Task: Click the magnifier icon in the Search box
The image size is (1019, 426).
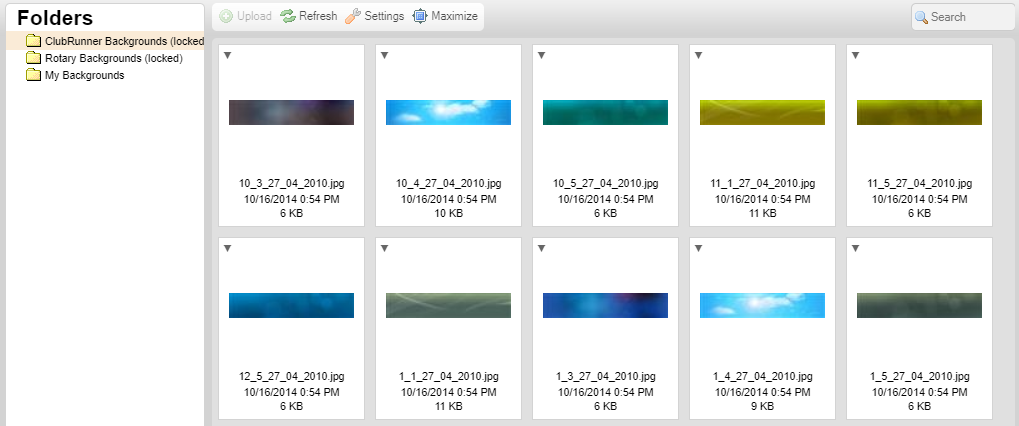Action: (921, 17)
